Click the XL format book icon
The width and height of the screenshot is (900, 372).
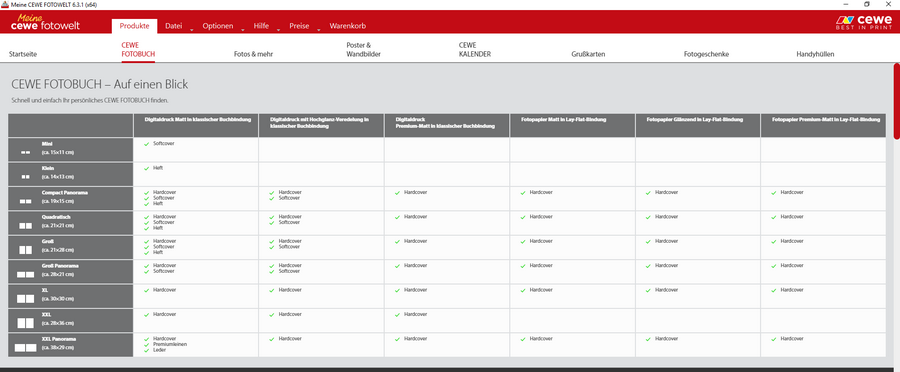[25, 299]
